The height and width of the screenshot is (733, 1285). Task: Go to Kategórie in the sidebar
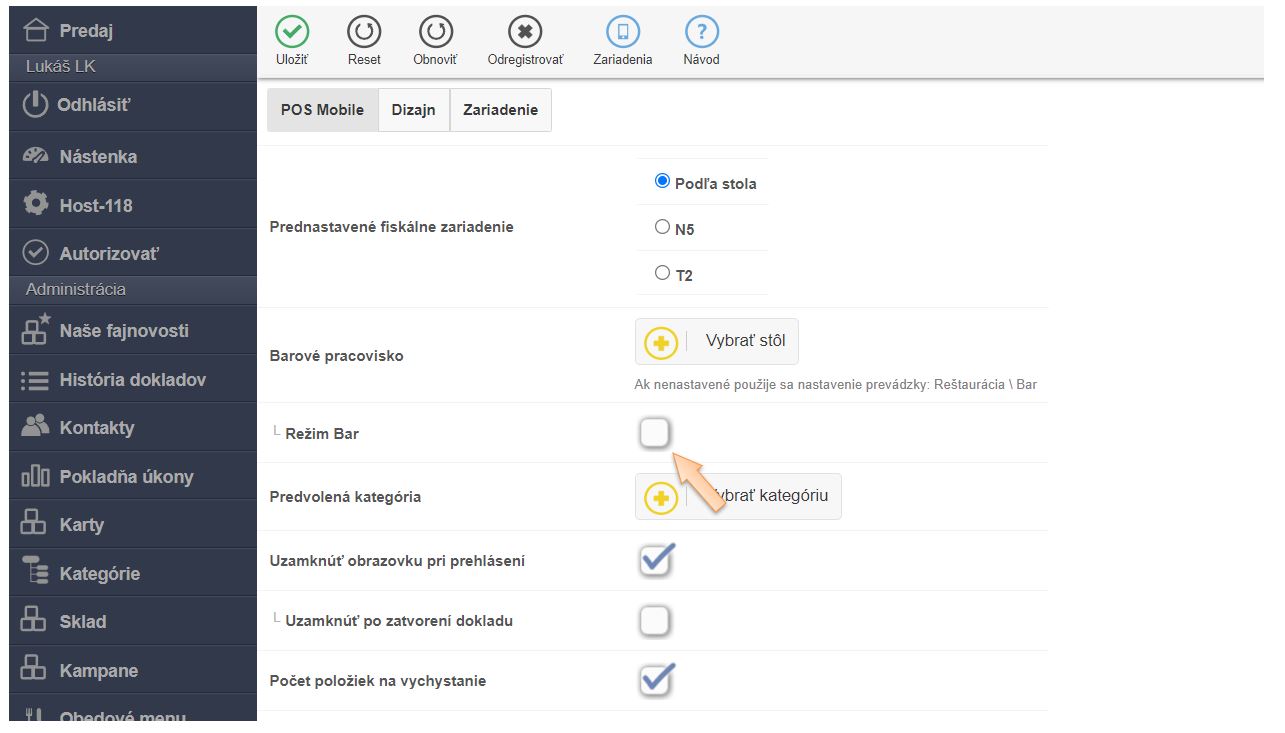[x=99, y=574]
